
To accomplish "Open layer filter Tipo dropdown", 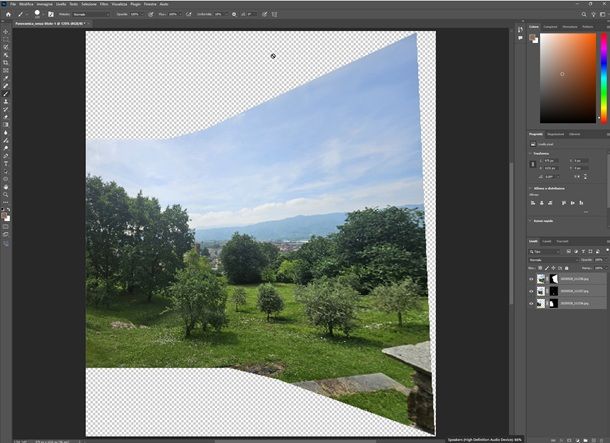I will [546, 252].
